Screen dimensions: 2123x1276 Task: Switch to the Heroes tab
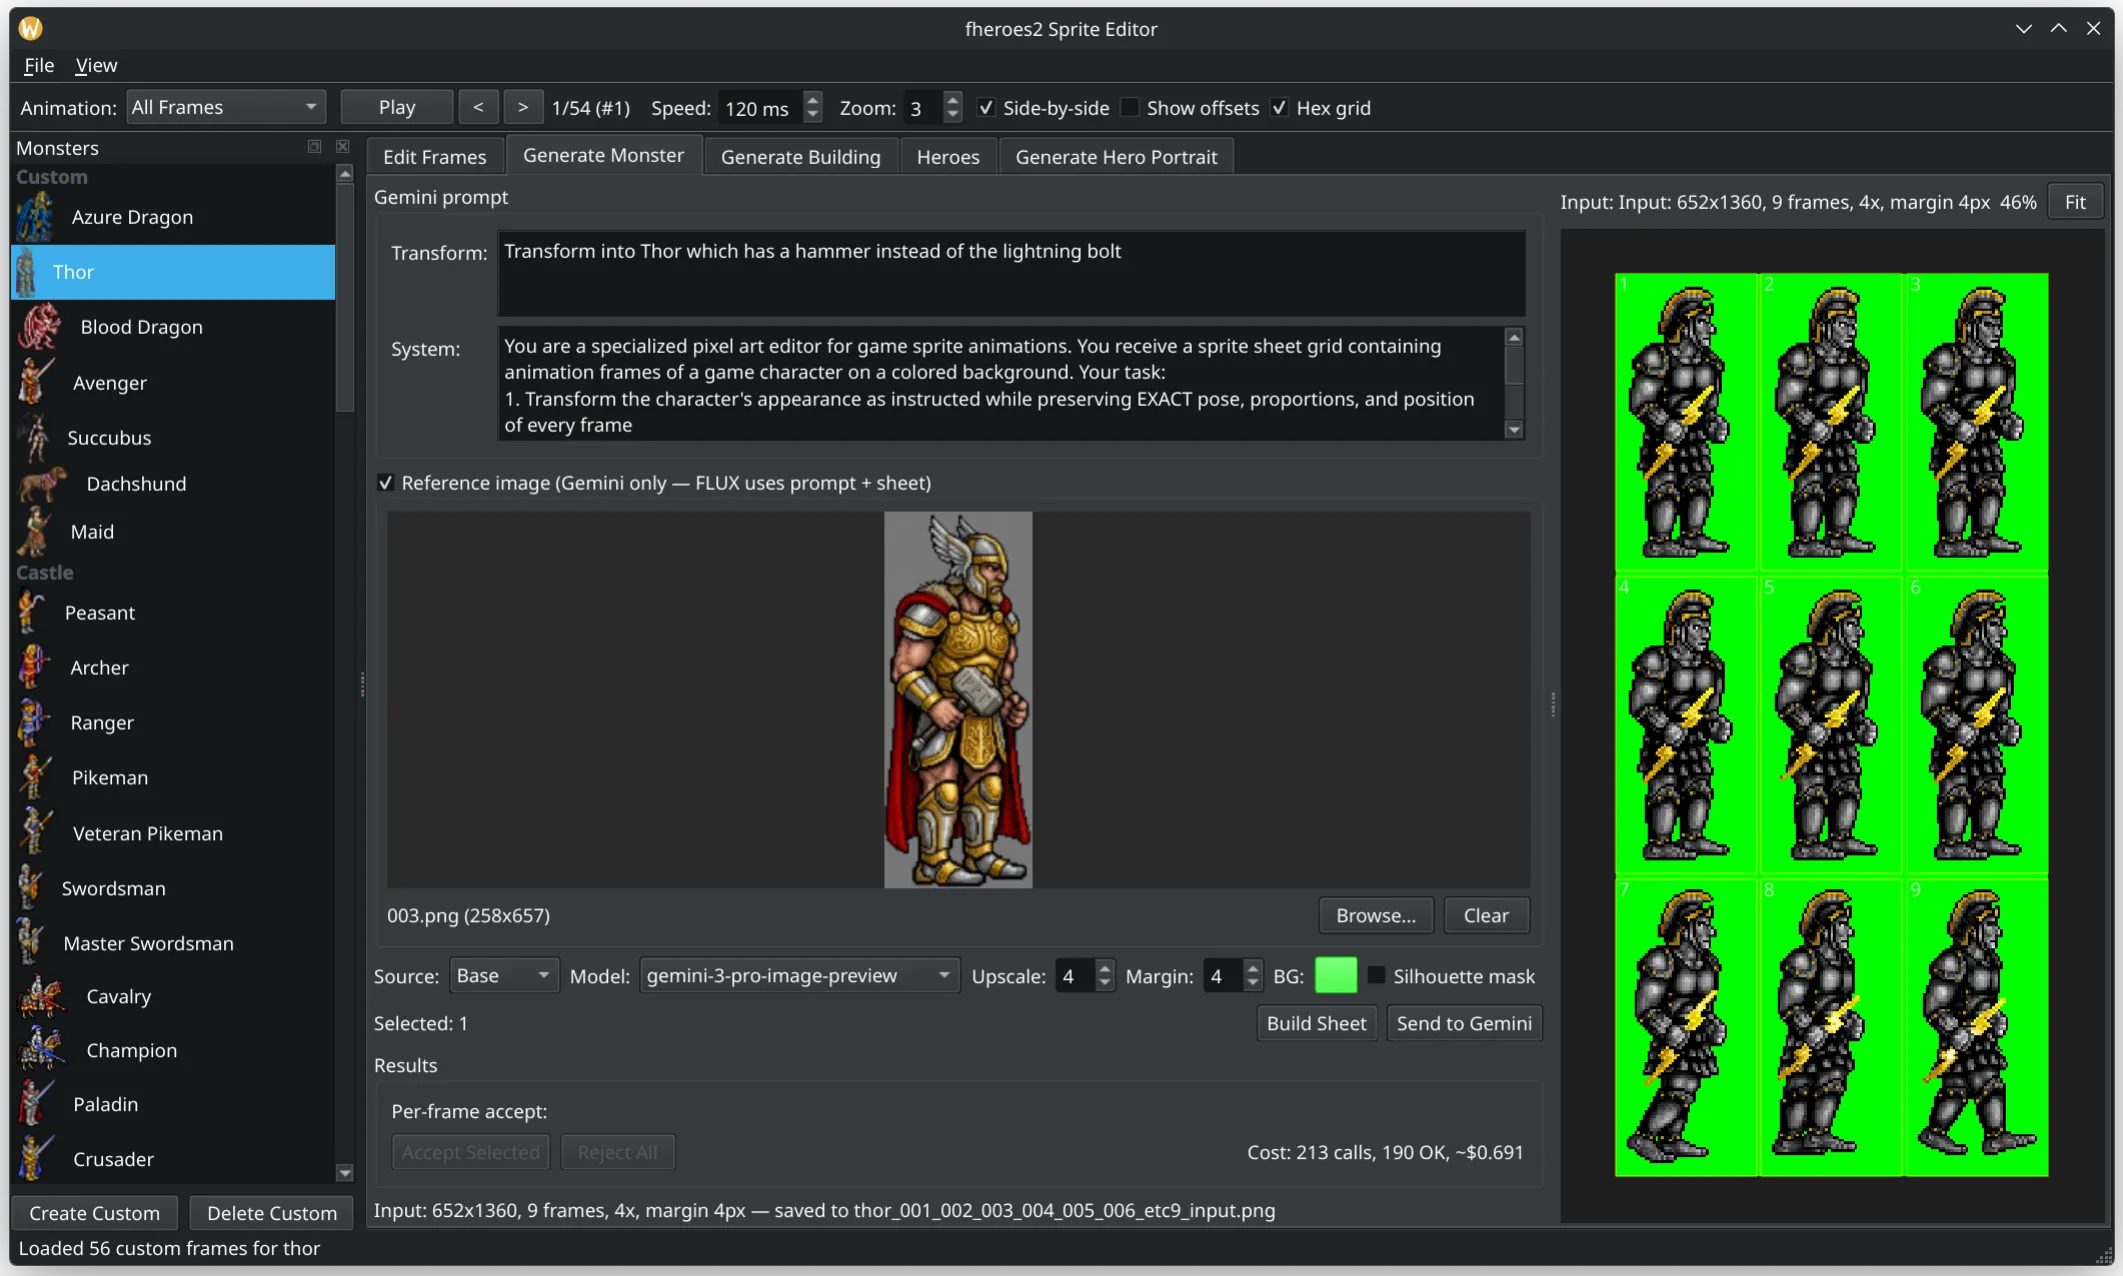pyautogui.click(x=948, y=157)
